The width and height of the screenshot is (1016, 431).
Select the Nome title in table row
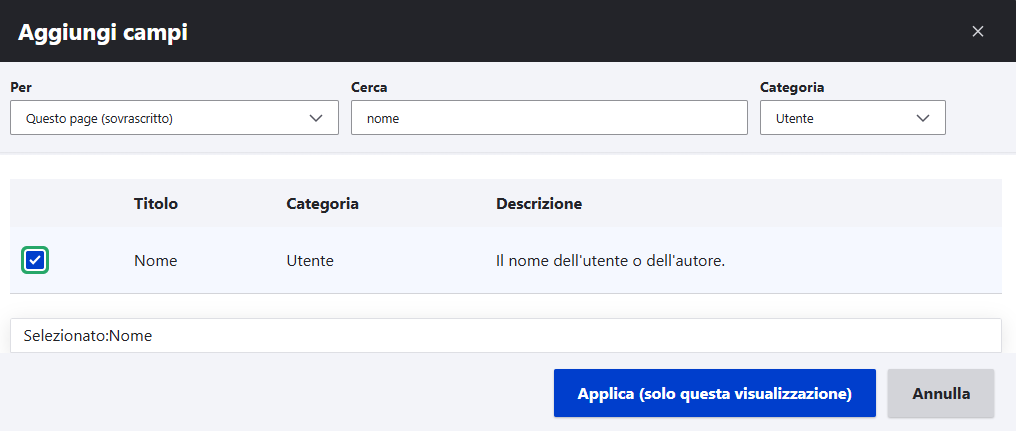coord(155,260)
